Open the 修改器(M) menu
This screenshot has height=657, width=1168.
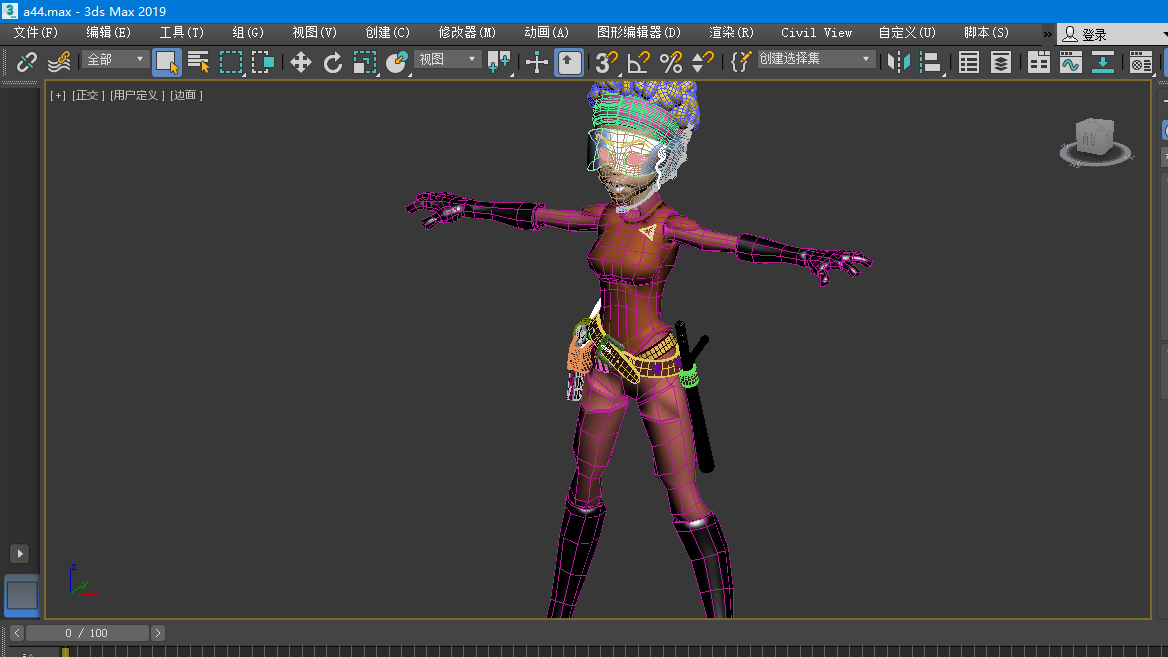467,33
